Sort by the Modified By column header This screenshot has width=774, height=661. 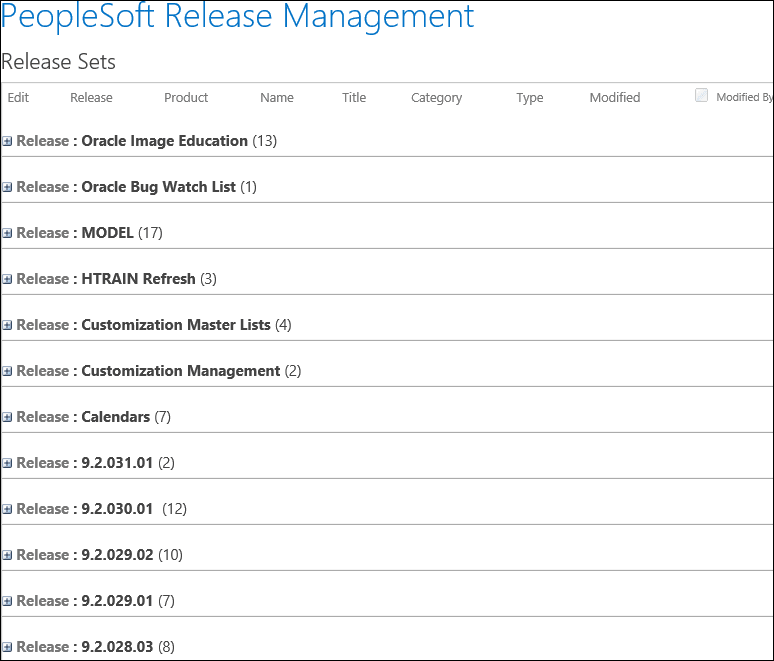tap(744, 97)
